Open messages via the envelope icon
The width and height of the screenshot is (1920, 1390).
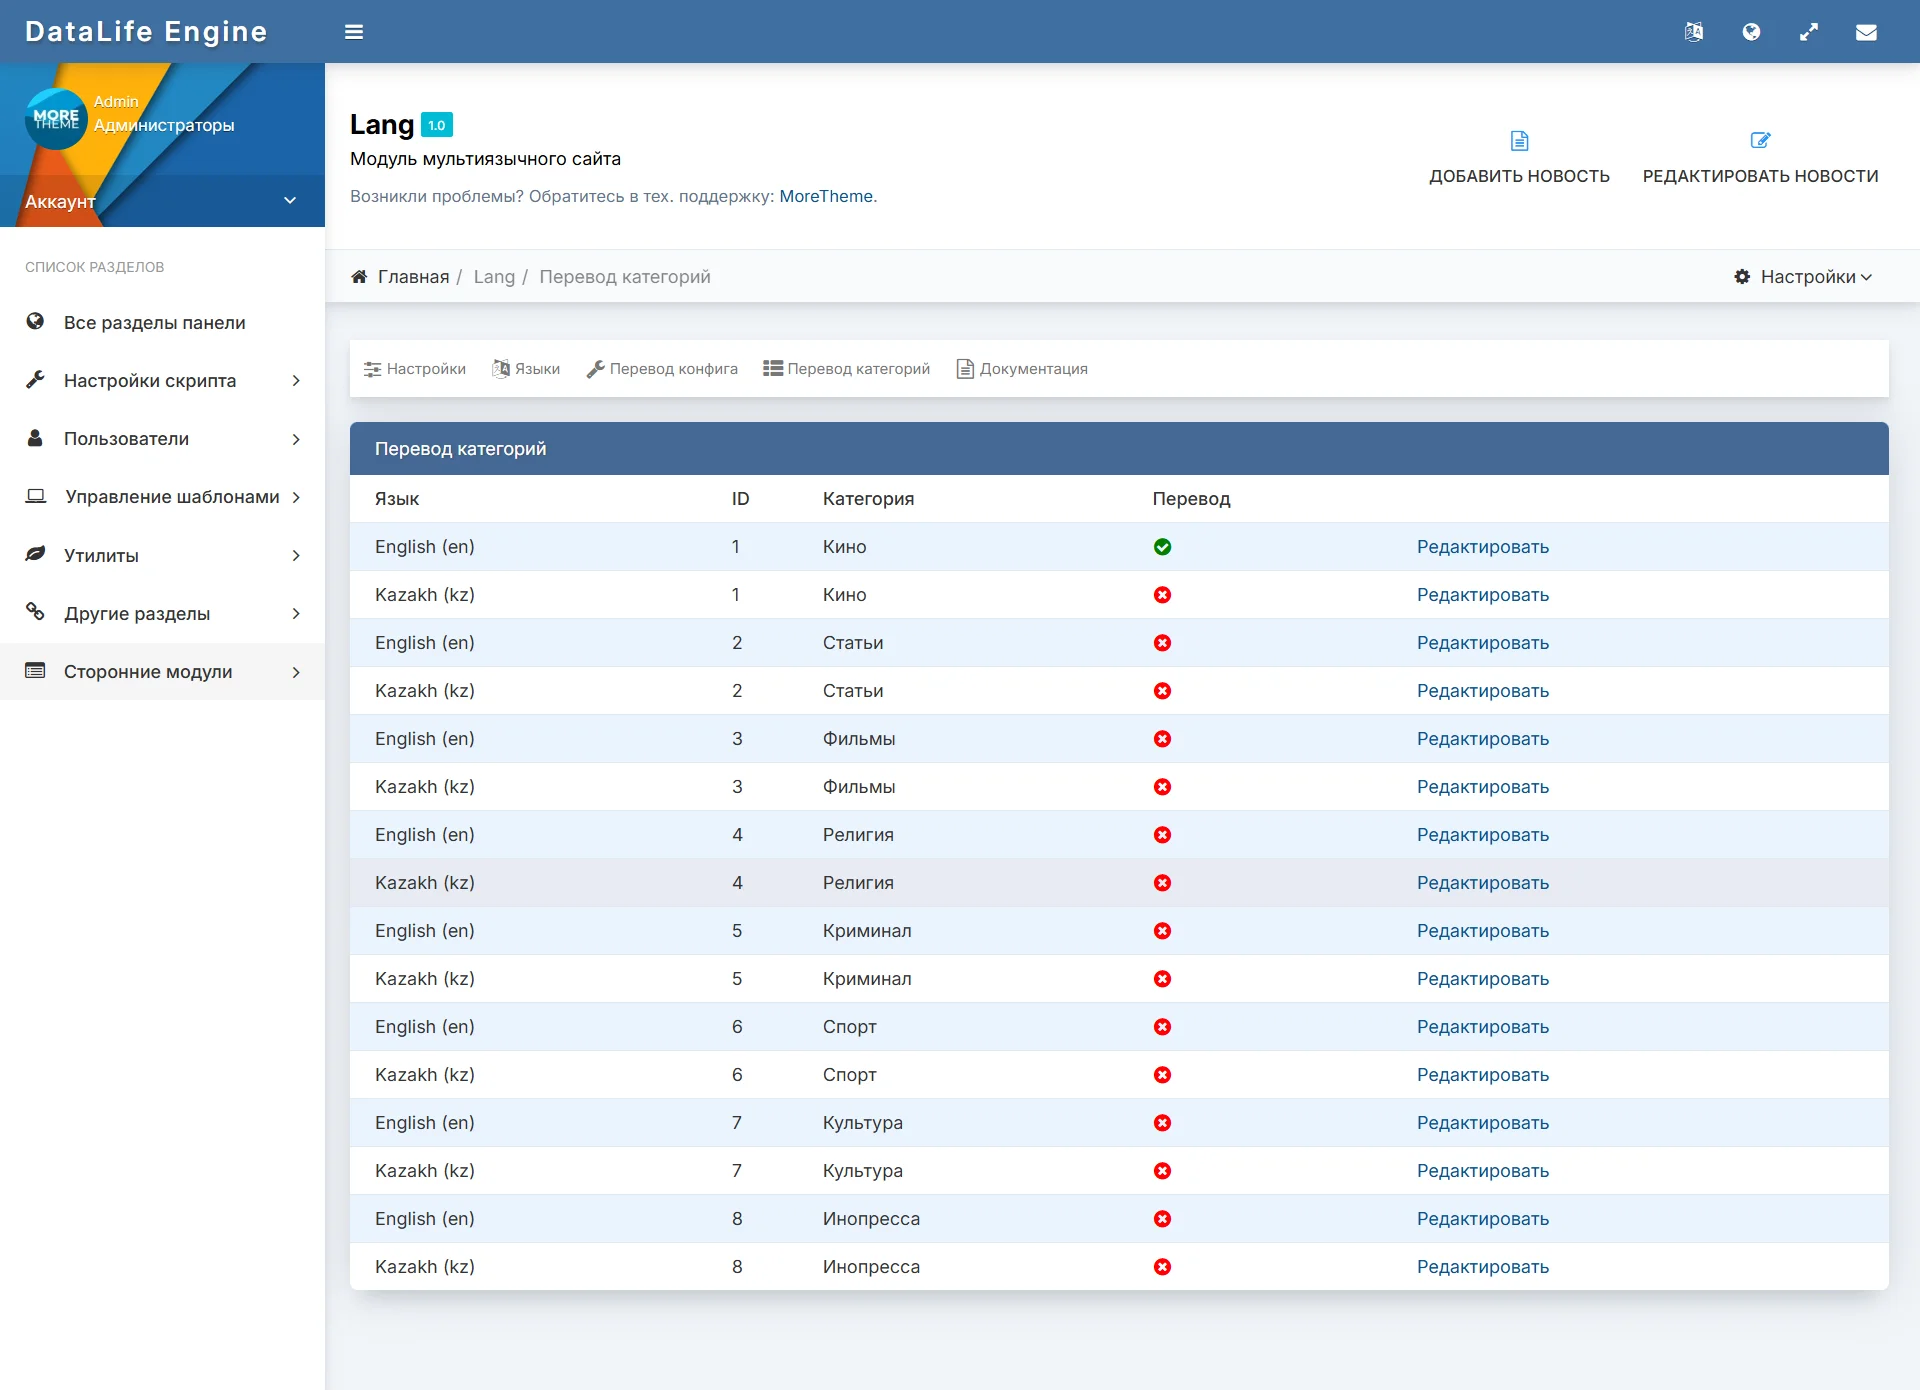[1866, 32]
